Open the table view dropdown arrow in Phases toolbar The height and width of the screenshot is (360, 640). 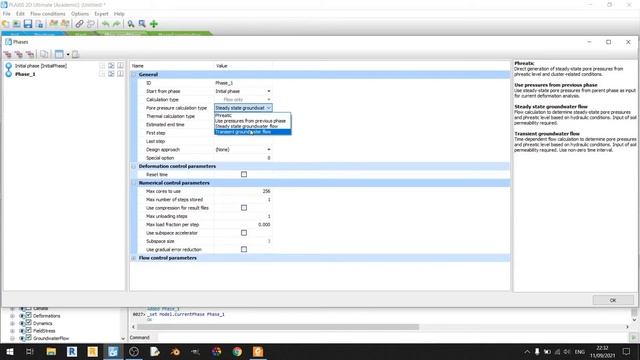coord(68,54)
